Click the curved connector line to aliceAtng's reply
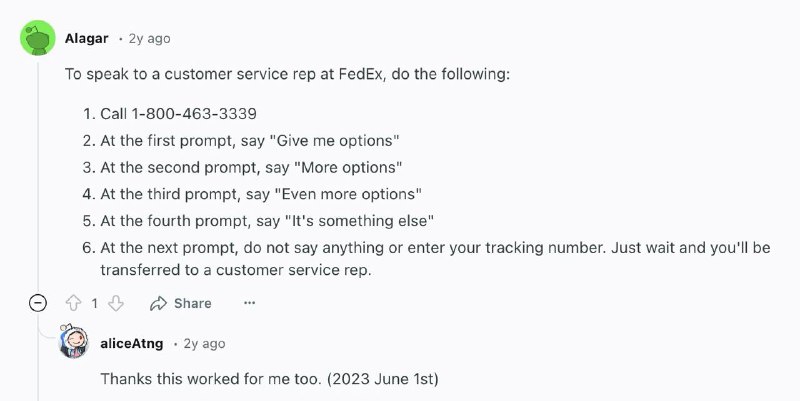 click(47, 333)
